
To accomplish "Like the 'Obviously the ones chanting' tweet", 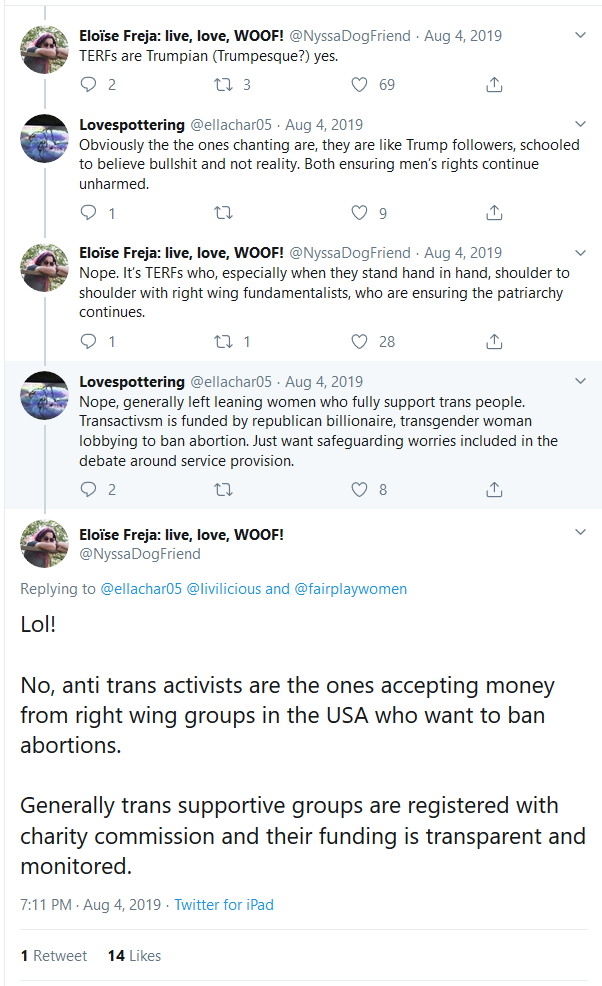I will point(360,213).
